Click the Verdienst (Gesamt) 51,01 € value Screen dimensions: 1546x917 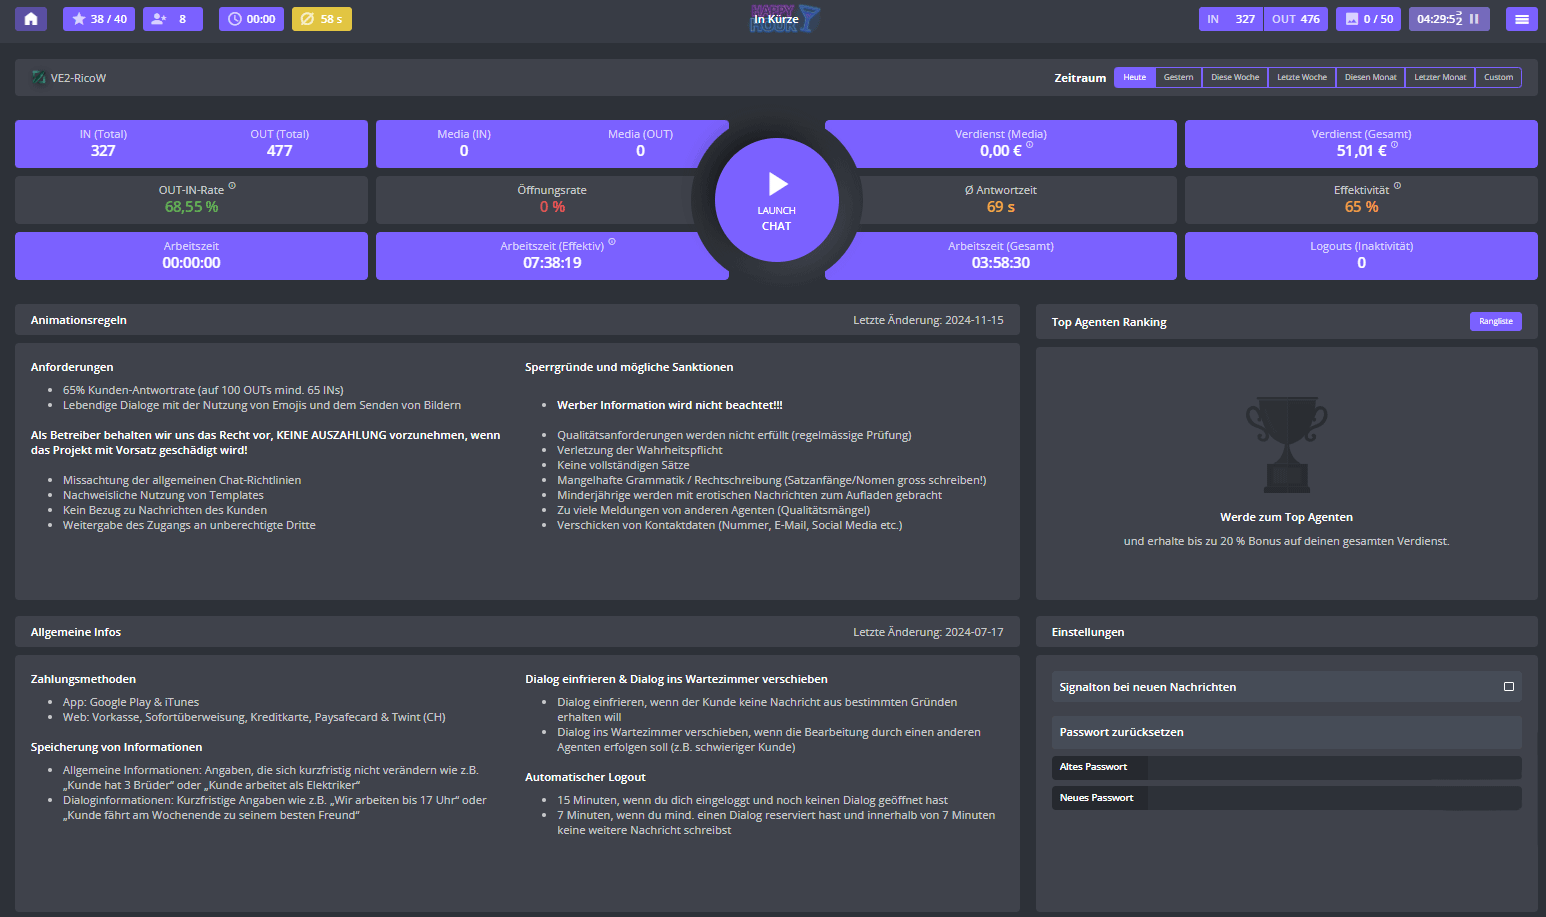coord(1361,151)
